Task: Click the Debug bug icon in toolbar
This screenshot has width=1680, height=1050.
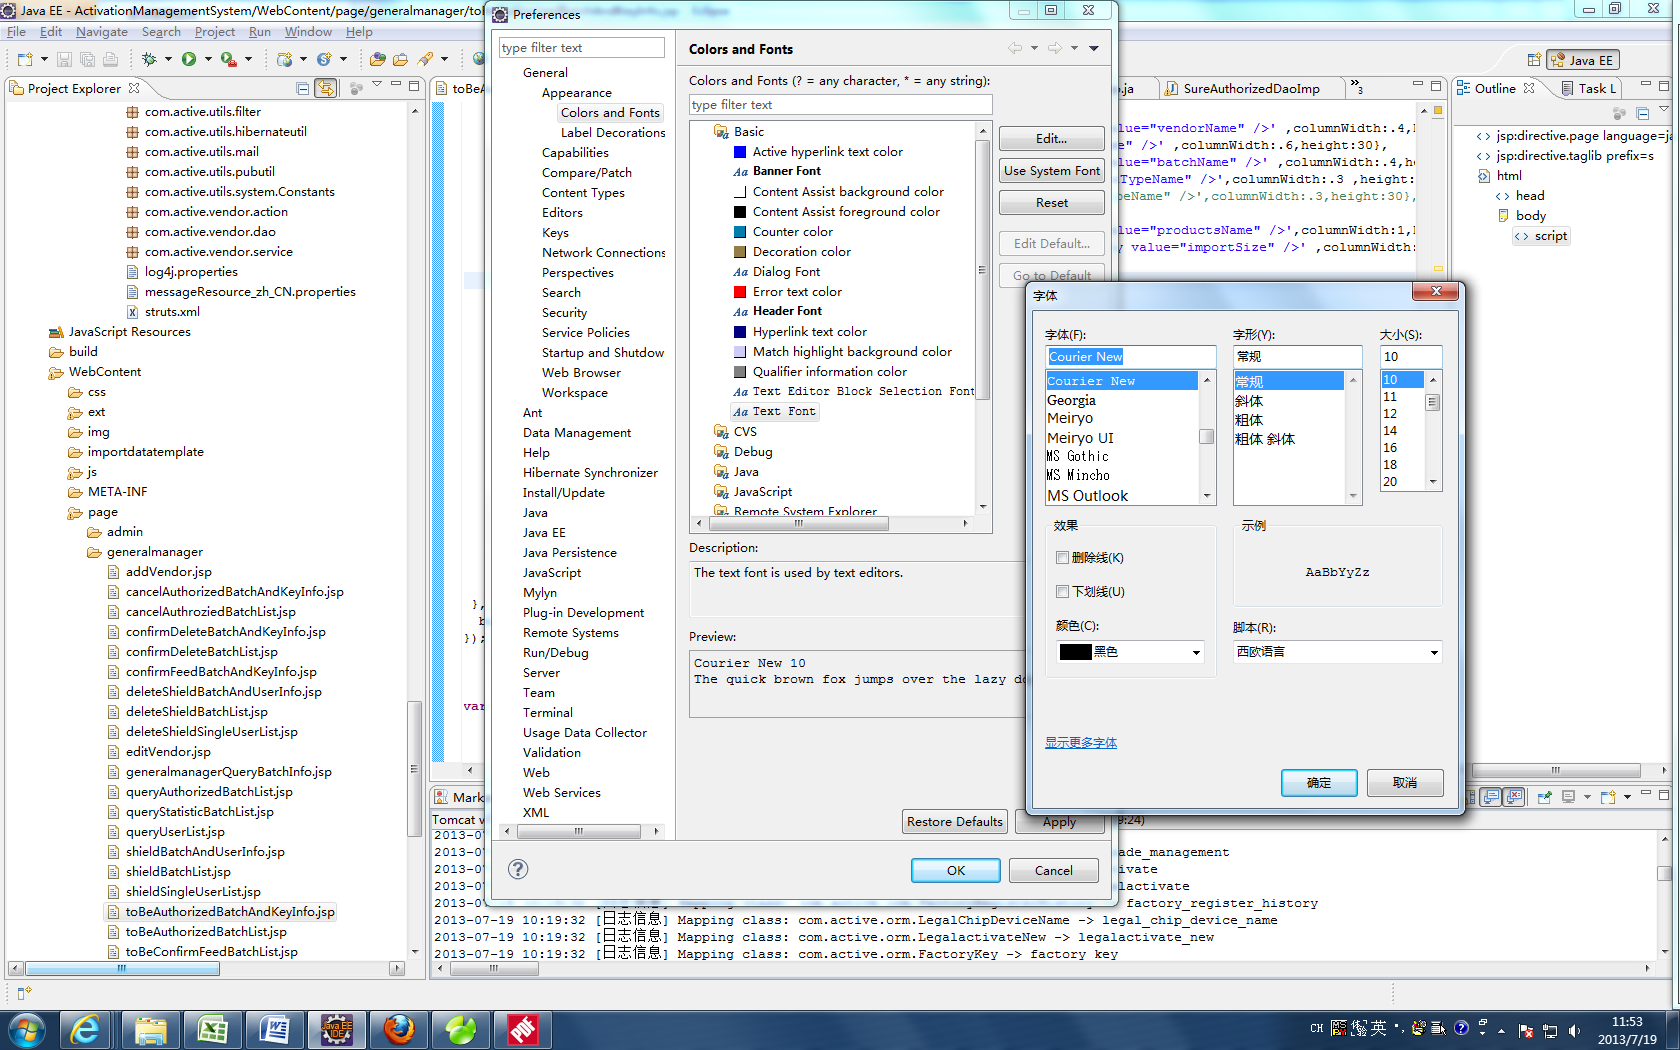Action: tap(149, 60)
